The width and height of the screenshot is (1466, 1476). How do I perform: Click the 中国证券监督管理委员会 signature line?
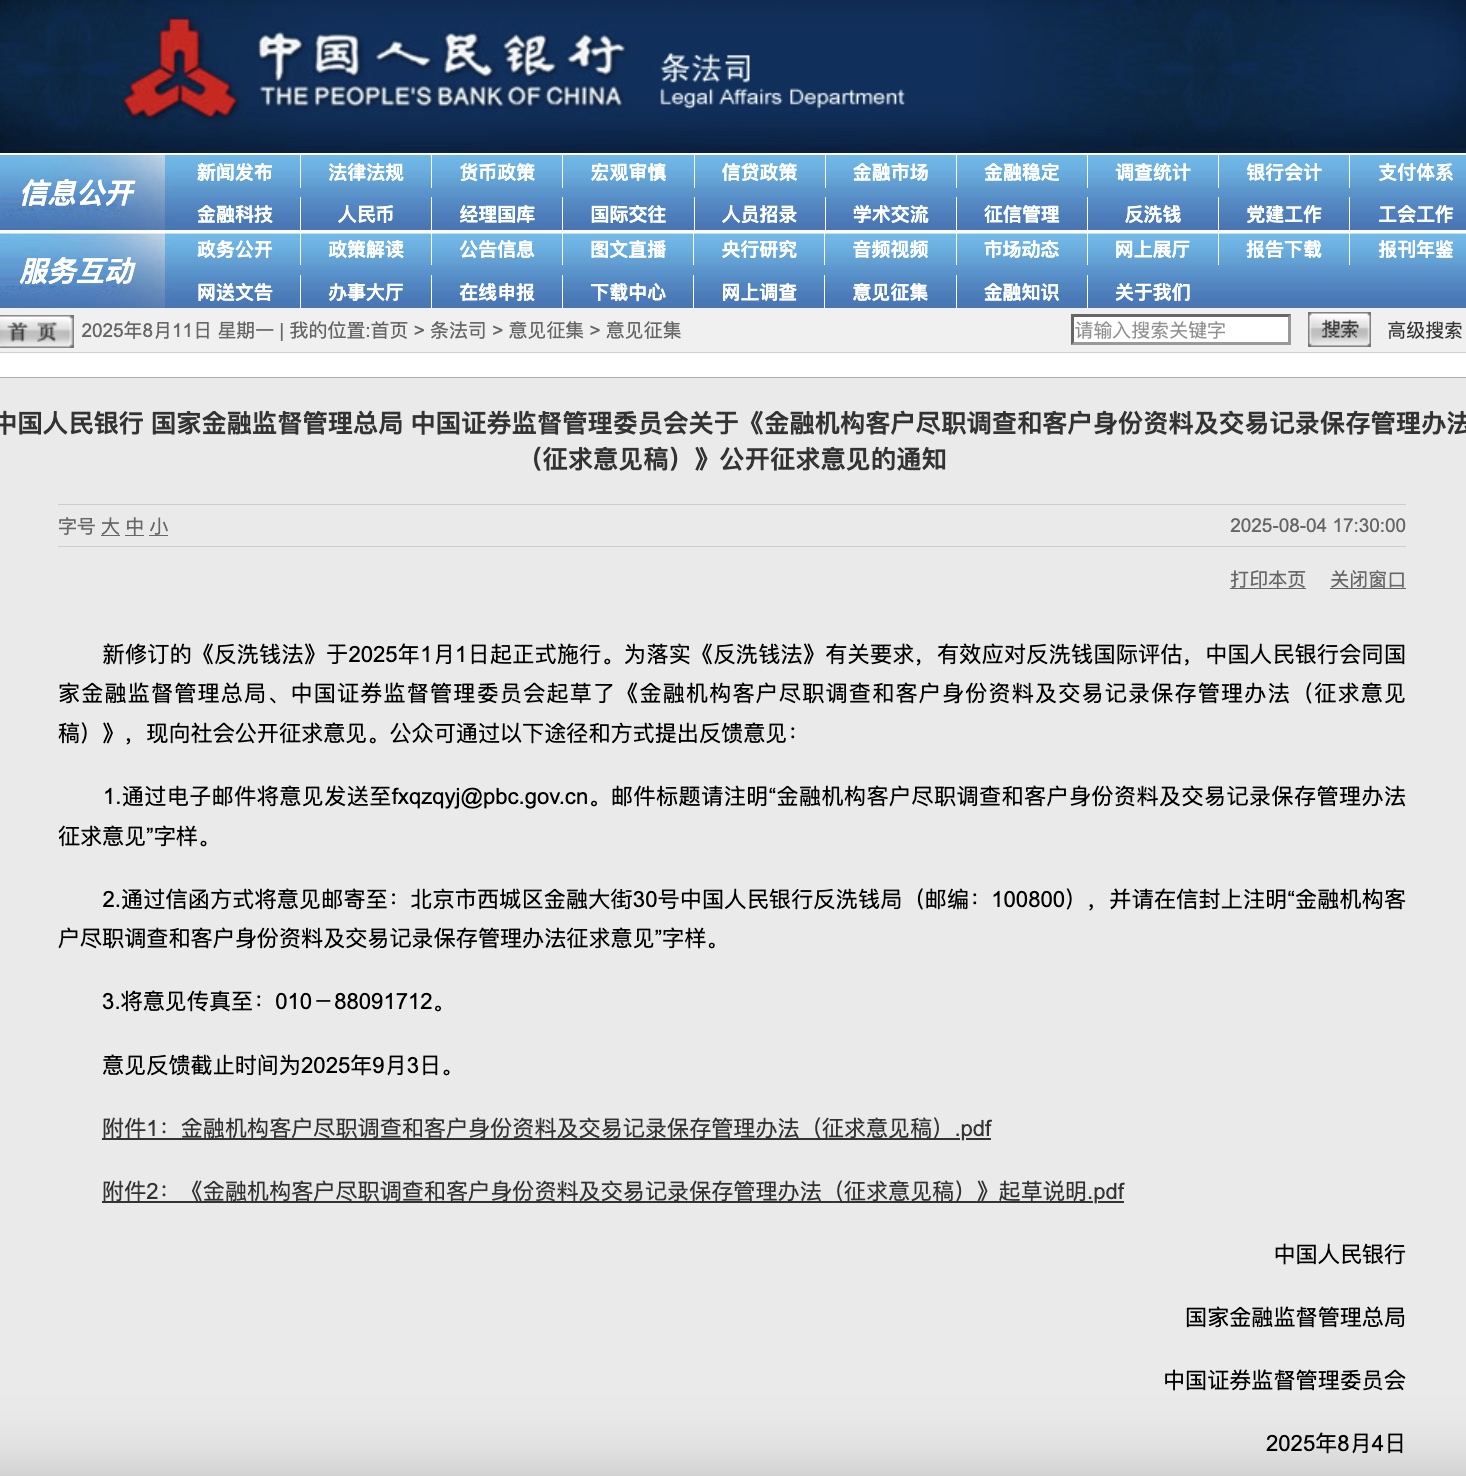(x=1284, y=1381)
